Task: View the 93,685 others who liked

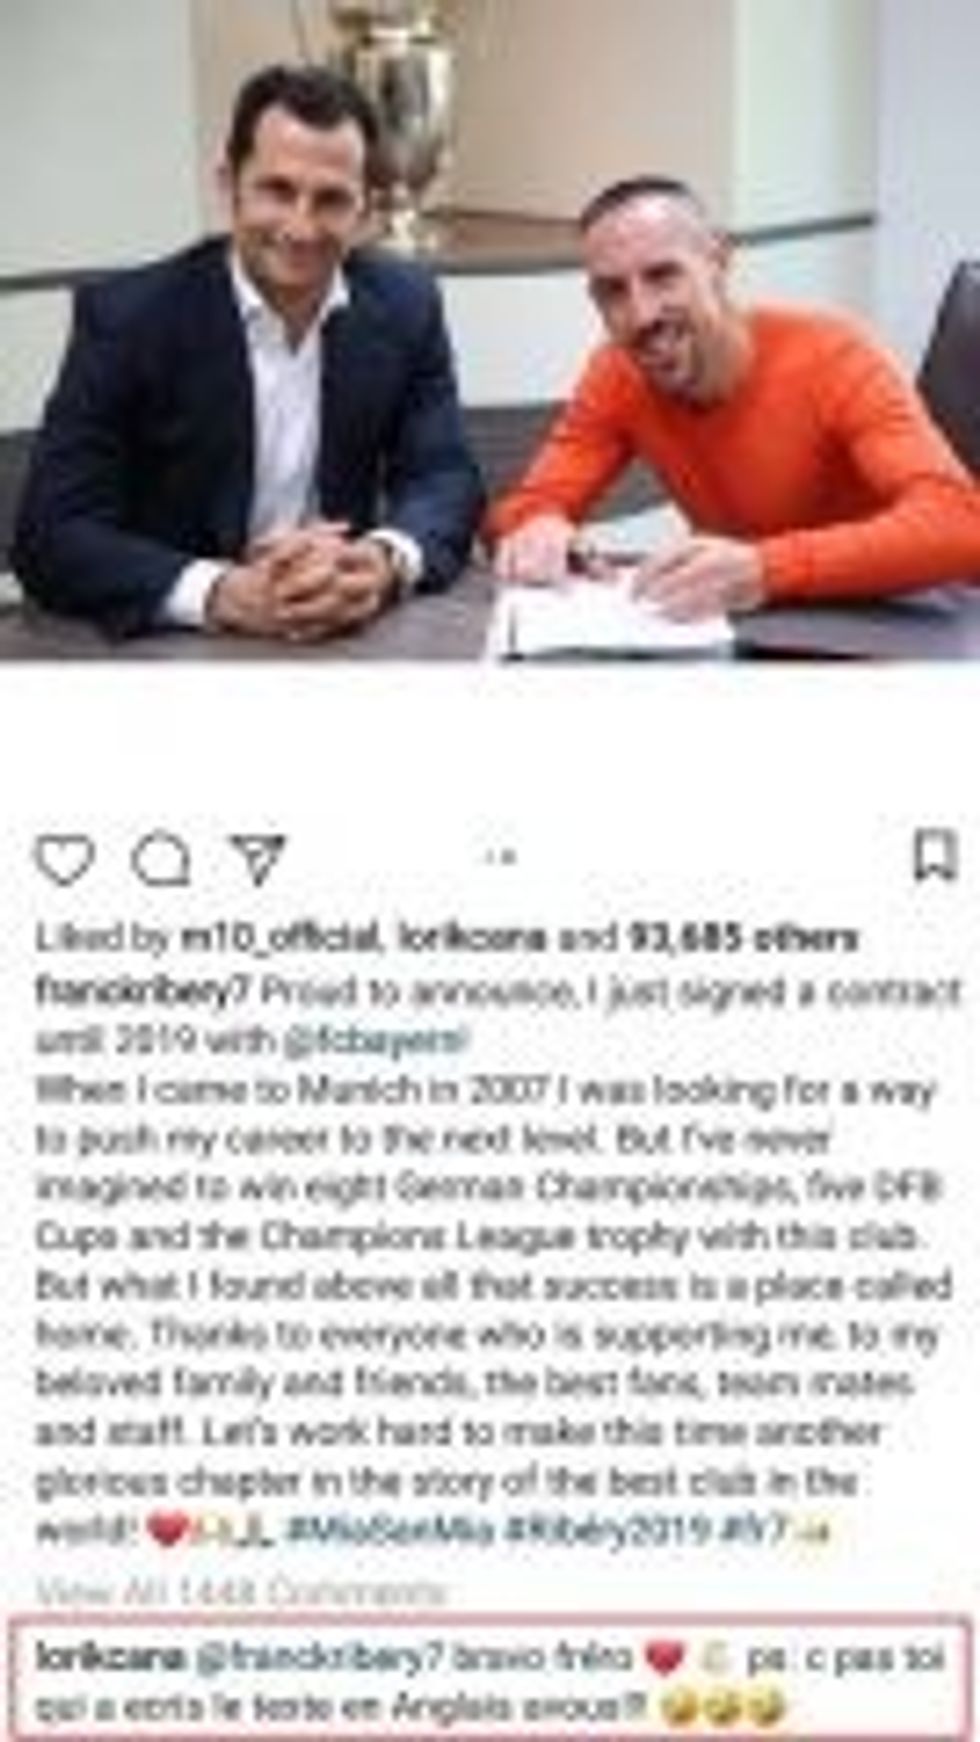Action: click(743, 939)
